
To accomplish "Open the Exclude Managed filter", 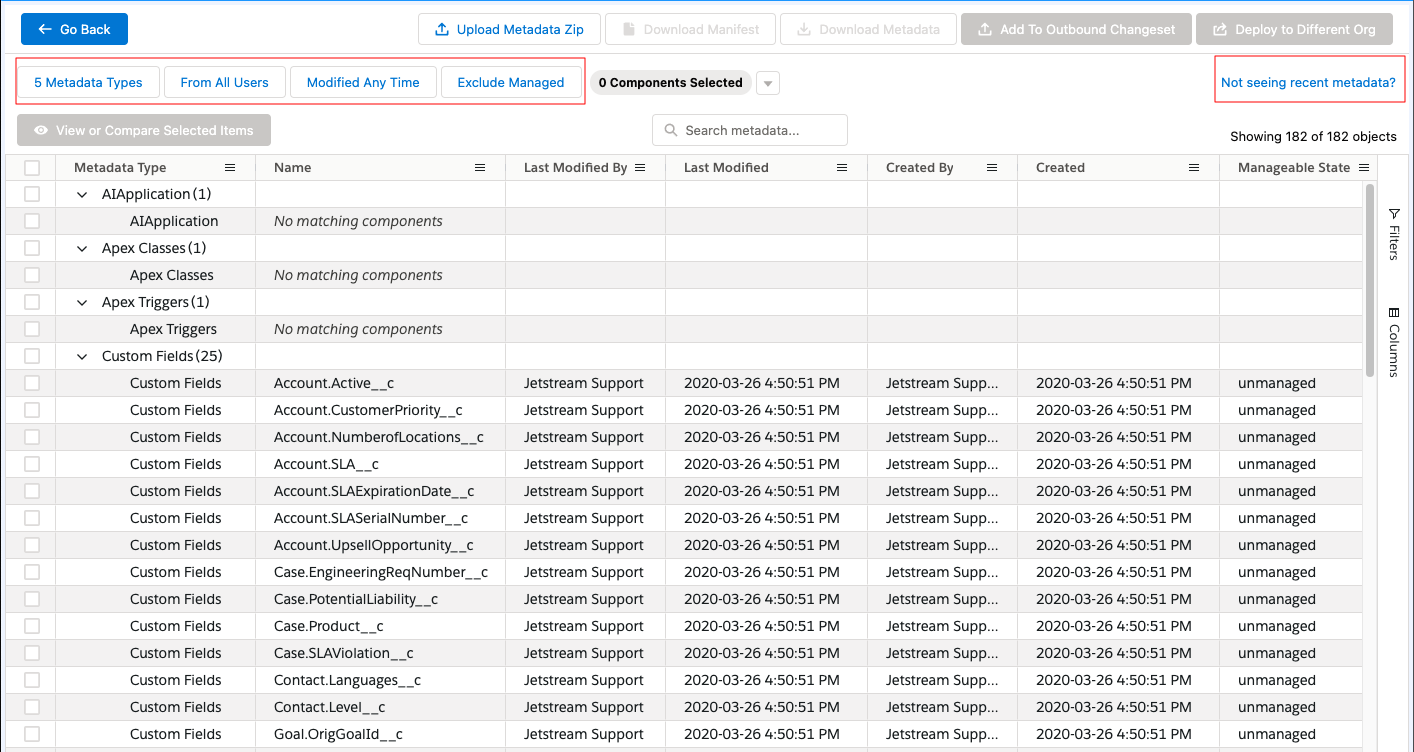I will tap(511, 83).
